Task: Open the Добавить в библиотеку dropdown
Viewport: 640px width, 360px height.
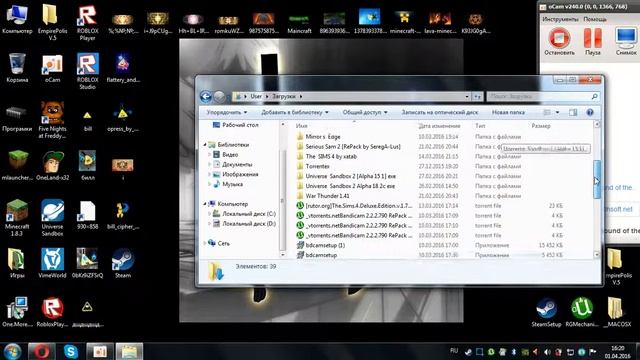Action: pyautogui.click(x=295, y=112)
